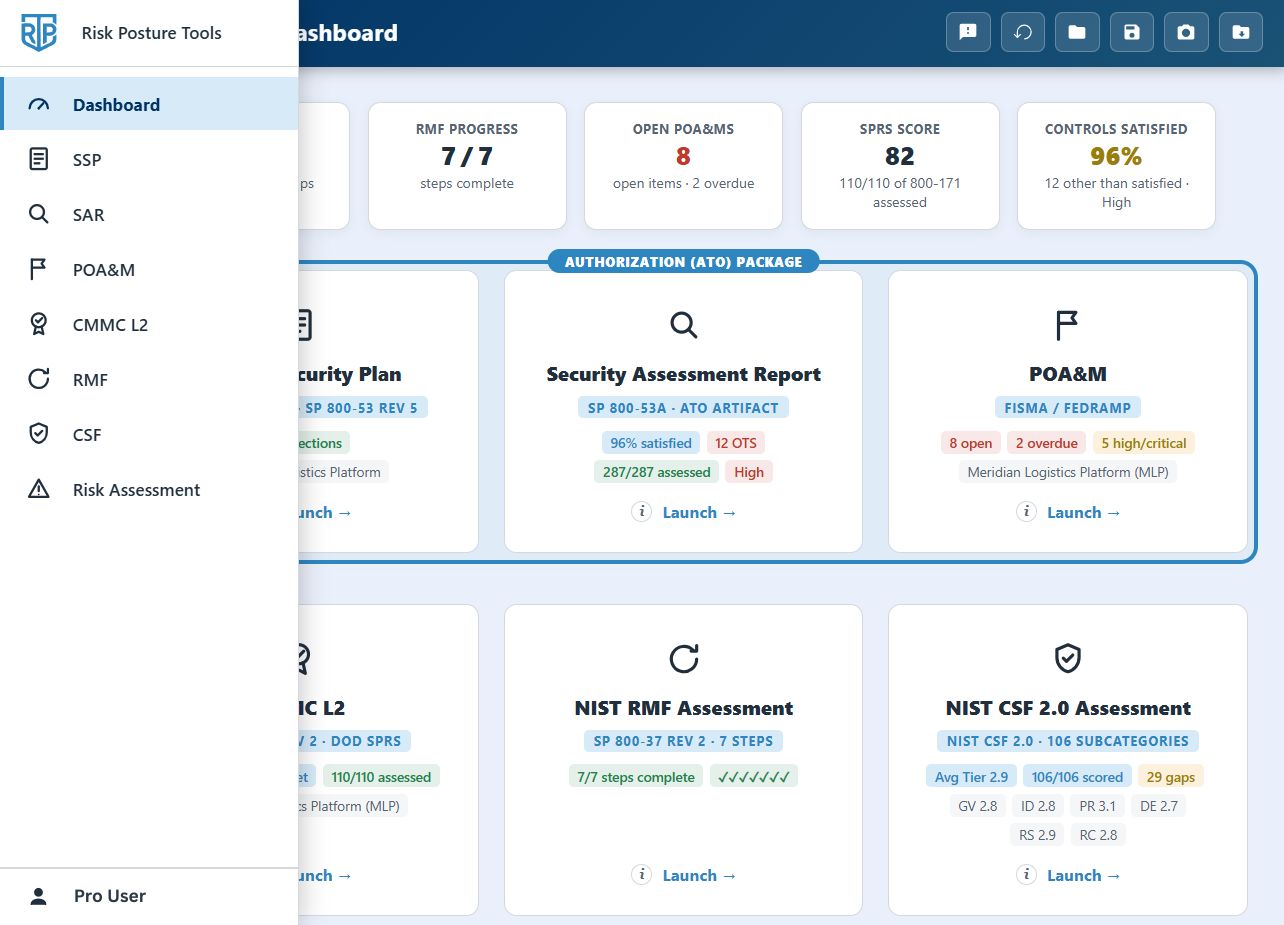Launch the Security Assessment Report
This screenshot has width=1284, height=925.
point(700,512)
